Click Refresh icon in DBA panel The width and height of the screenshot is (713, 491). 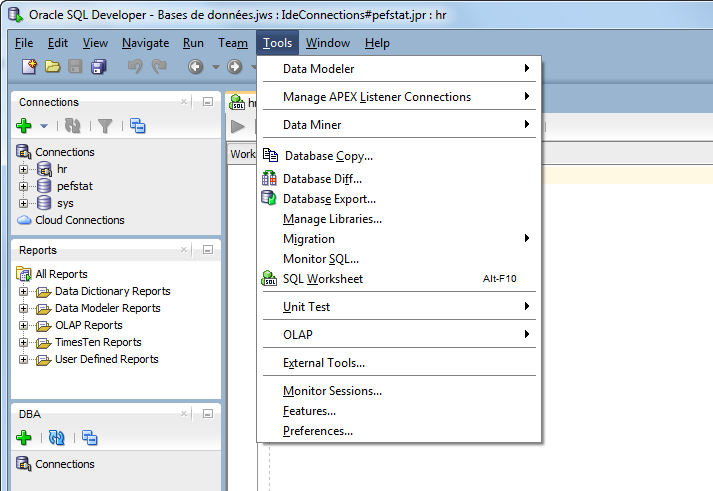coord(57,438)
